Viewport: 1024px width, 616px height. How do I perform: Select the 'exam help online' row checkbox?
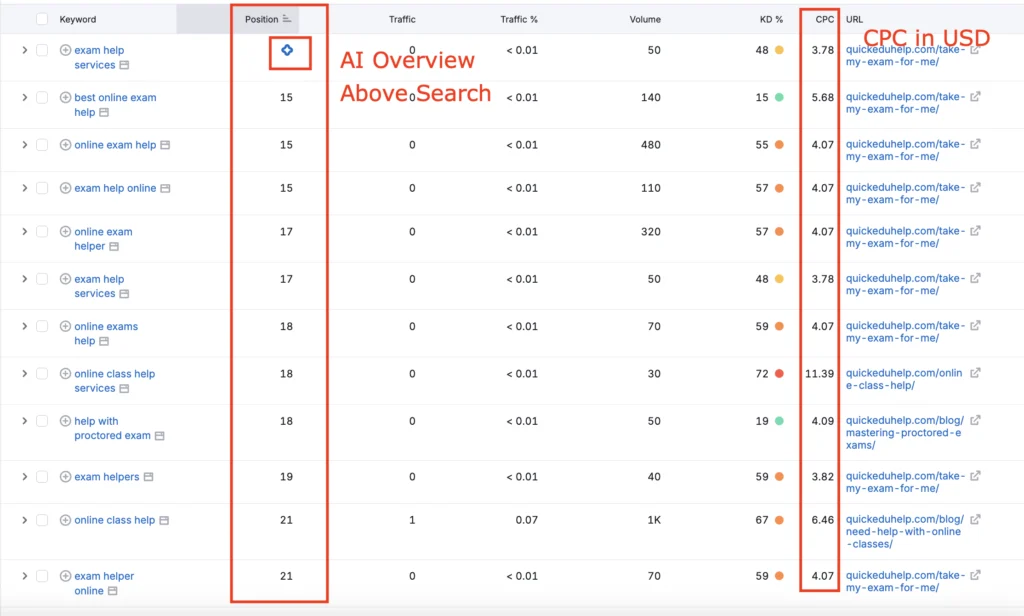pyautogui.click(x=42, y=188)
